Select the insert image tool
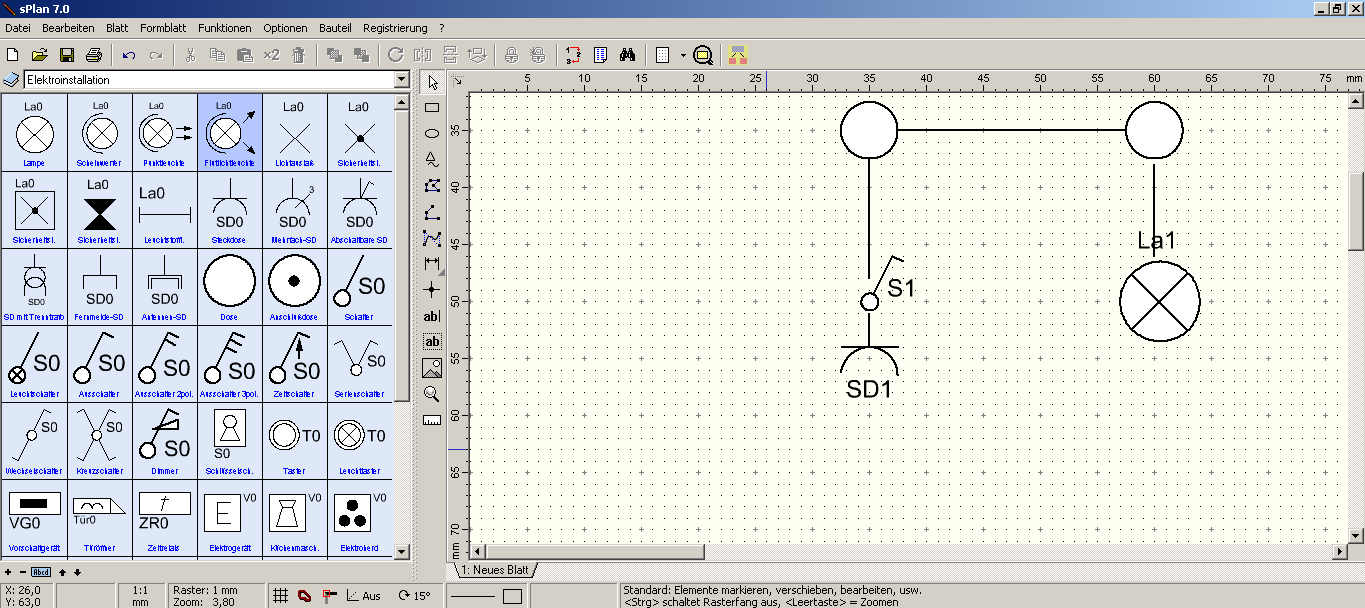Viewport: 1365px width, 608px height. click(x=432, y=367)
